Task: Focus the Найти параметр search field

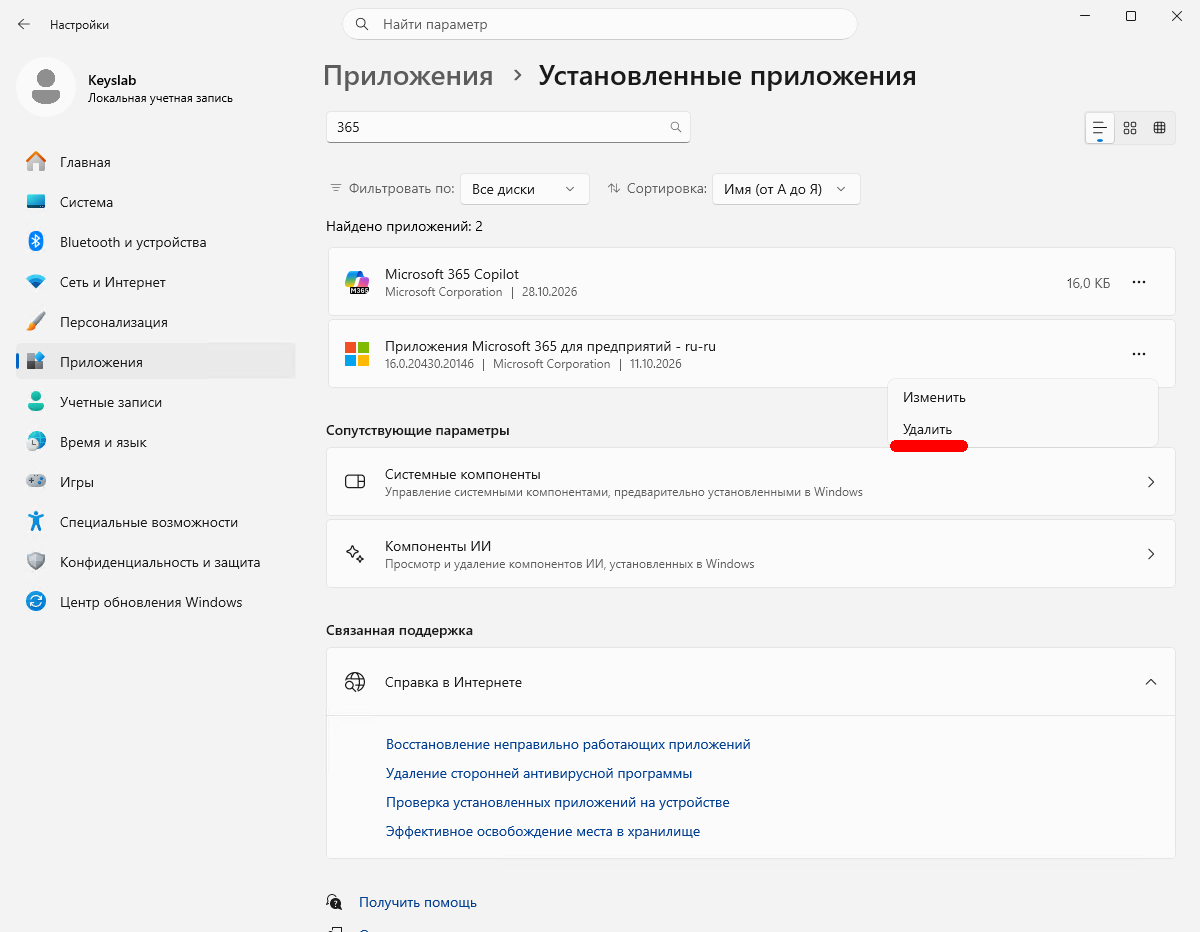Action: click(600, 24)
